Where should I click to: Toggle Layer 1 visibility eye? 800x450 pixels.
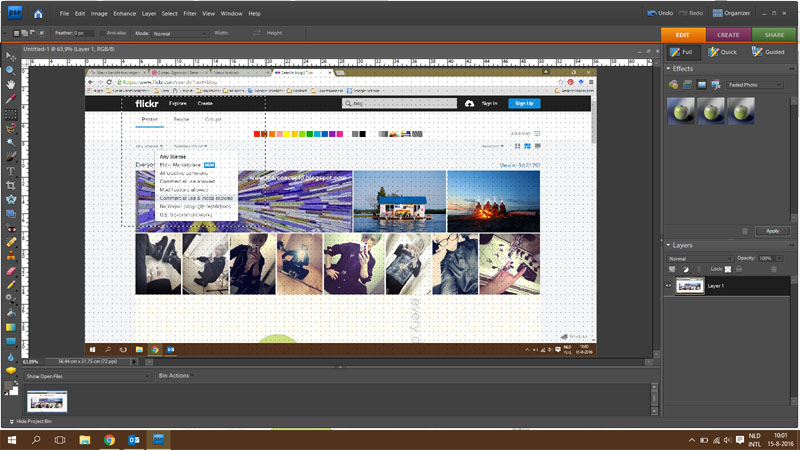click(669, 286)
